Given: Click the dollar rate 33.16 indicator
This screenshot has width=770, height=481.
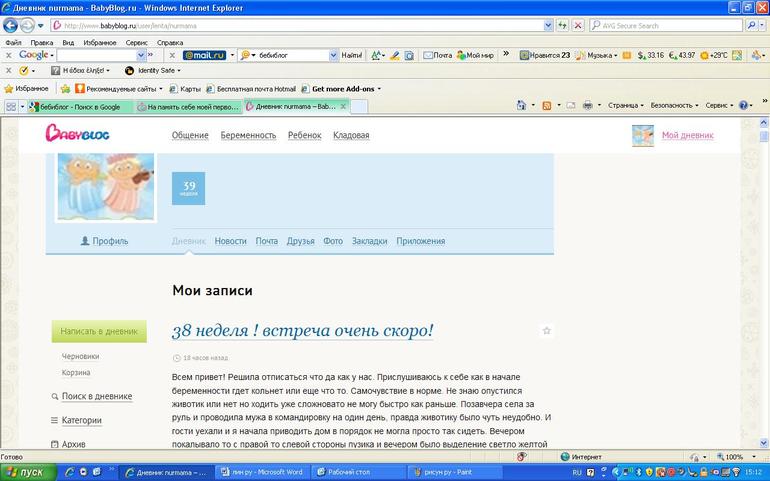Looking at the screenshot, I should click(x=651, y=56).
